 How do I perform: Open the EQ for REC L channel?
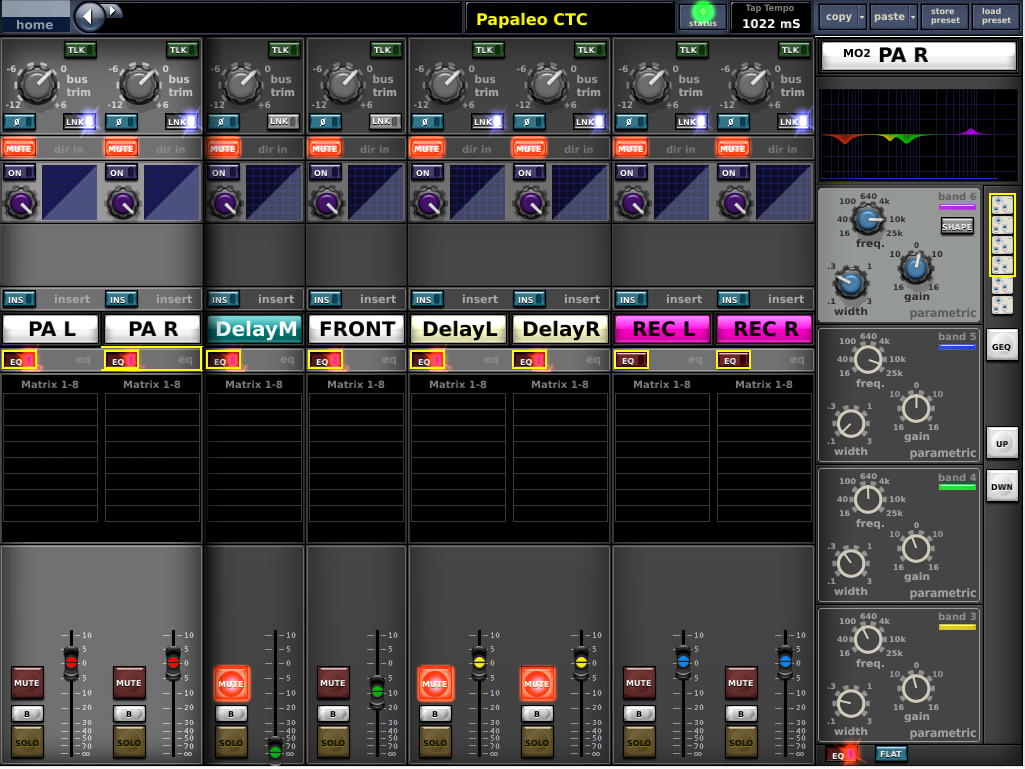631,361
